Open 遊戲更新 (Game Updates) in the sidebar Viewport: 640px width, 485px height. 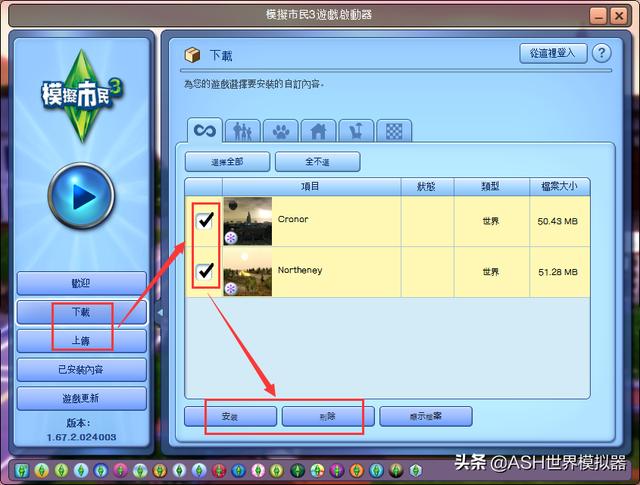tap(81, 398)
